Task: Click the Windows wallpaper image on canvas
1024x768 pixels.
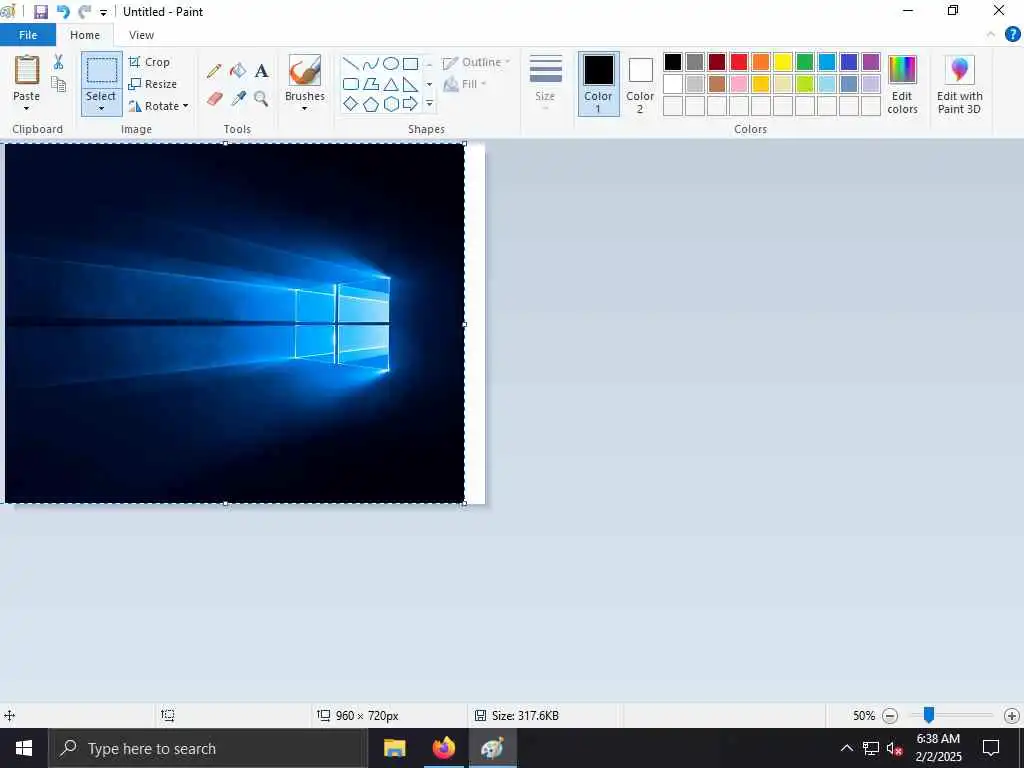Action: (234, 323)
